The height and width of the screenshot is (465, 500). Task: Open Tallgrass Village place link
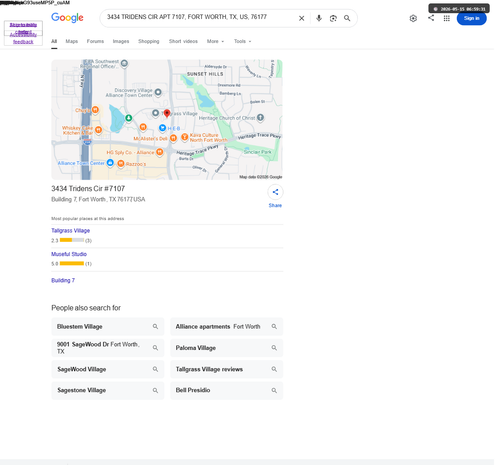70,230
